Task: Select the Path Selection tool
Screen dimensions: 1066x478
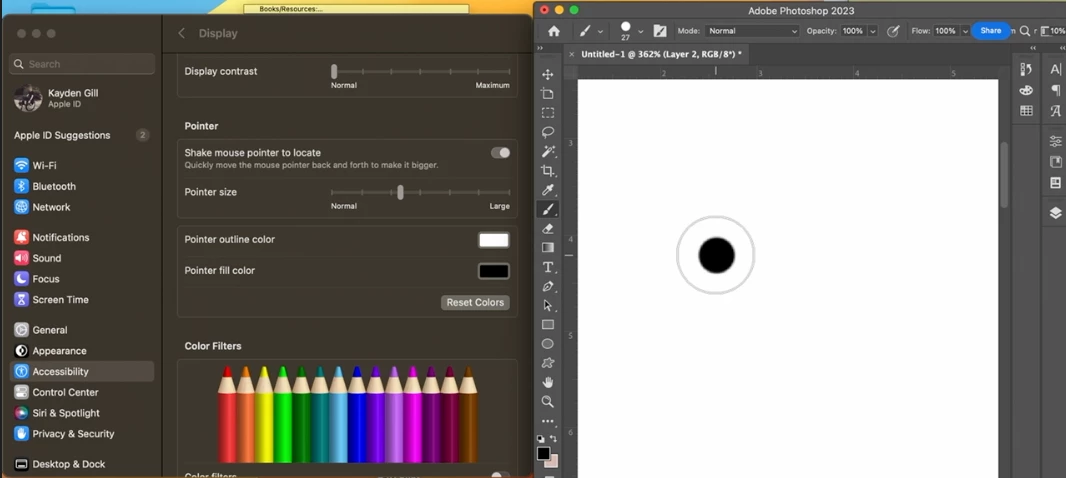Action: pos(547,305)
